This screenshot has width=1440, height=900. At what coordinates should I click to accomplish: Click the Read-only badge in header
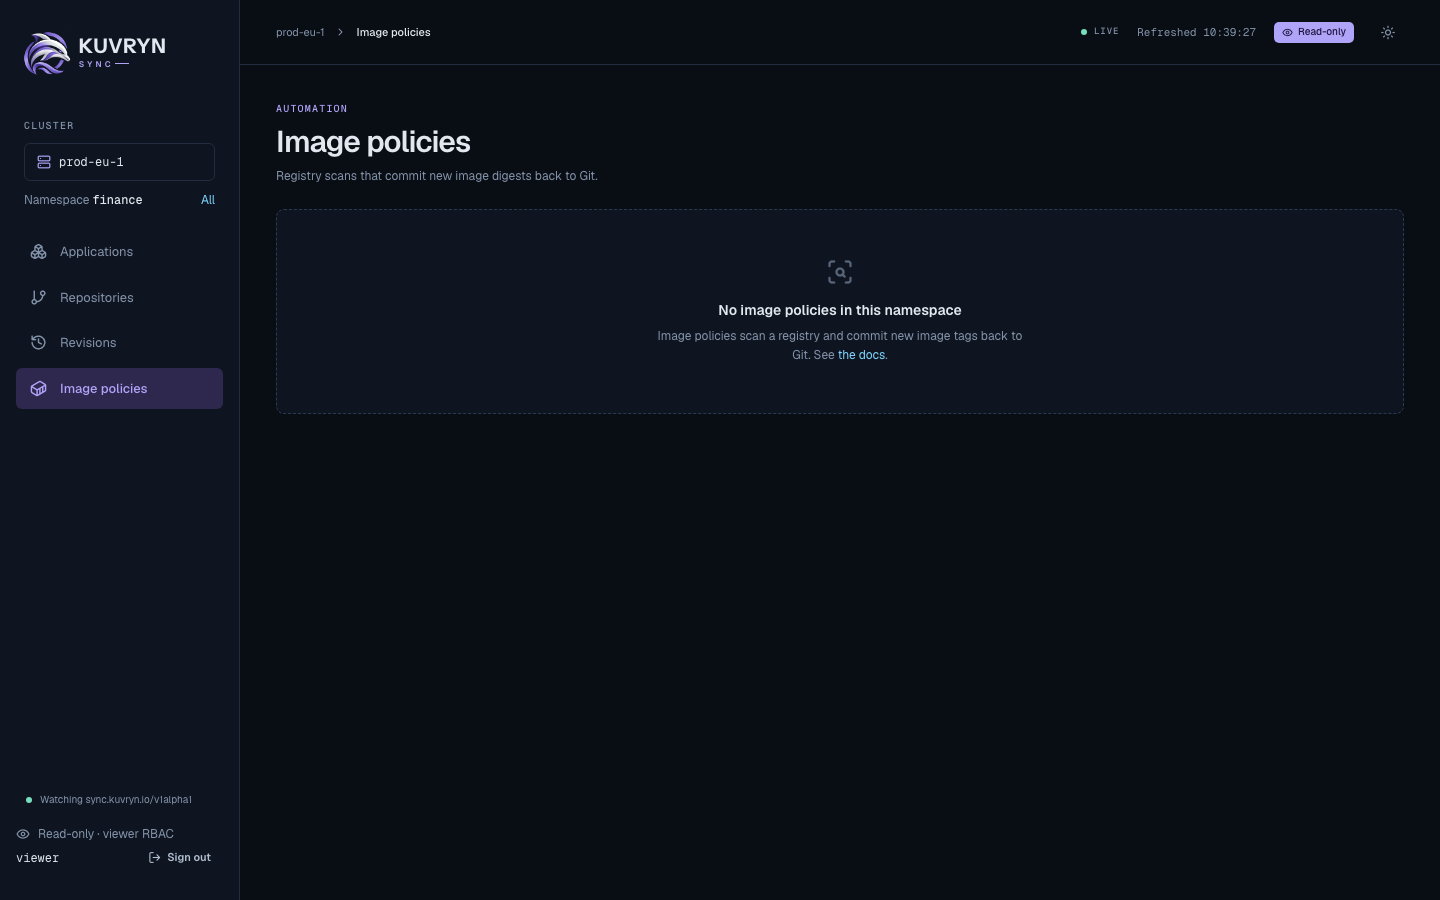pyautogui.click(x=1314, y=32)
